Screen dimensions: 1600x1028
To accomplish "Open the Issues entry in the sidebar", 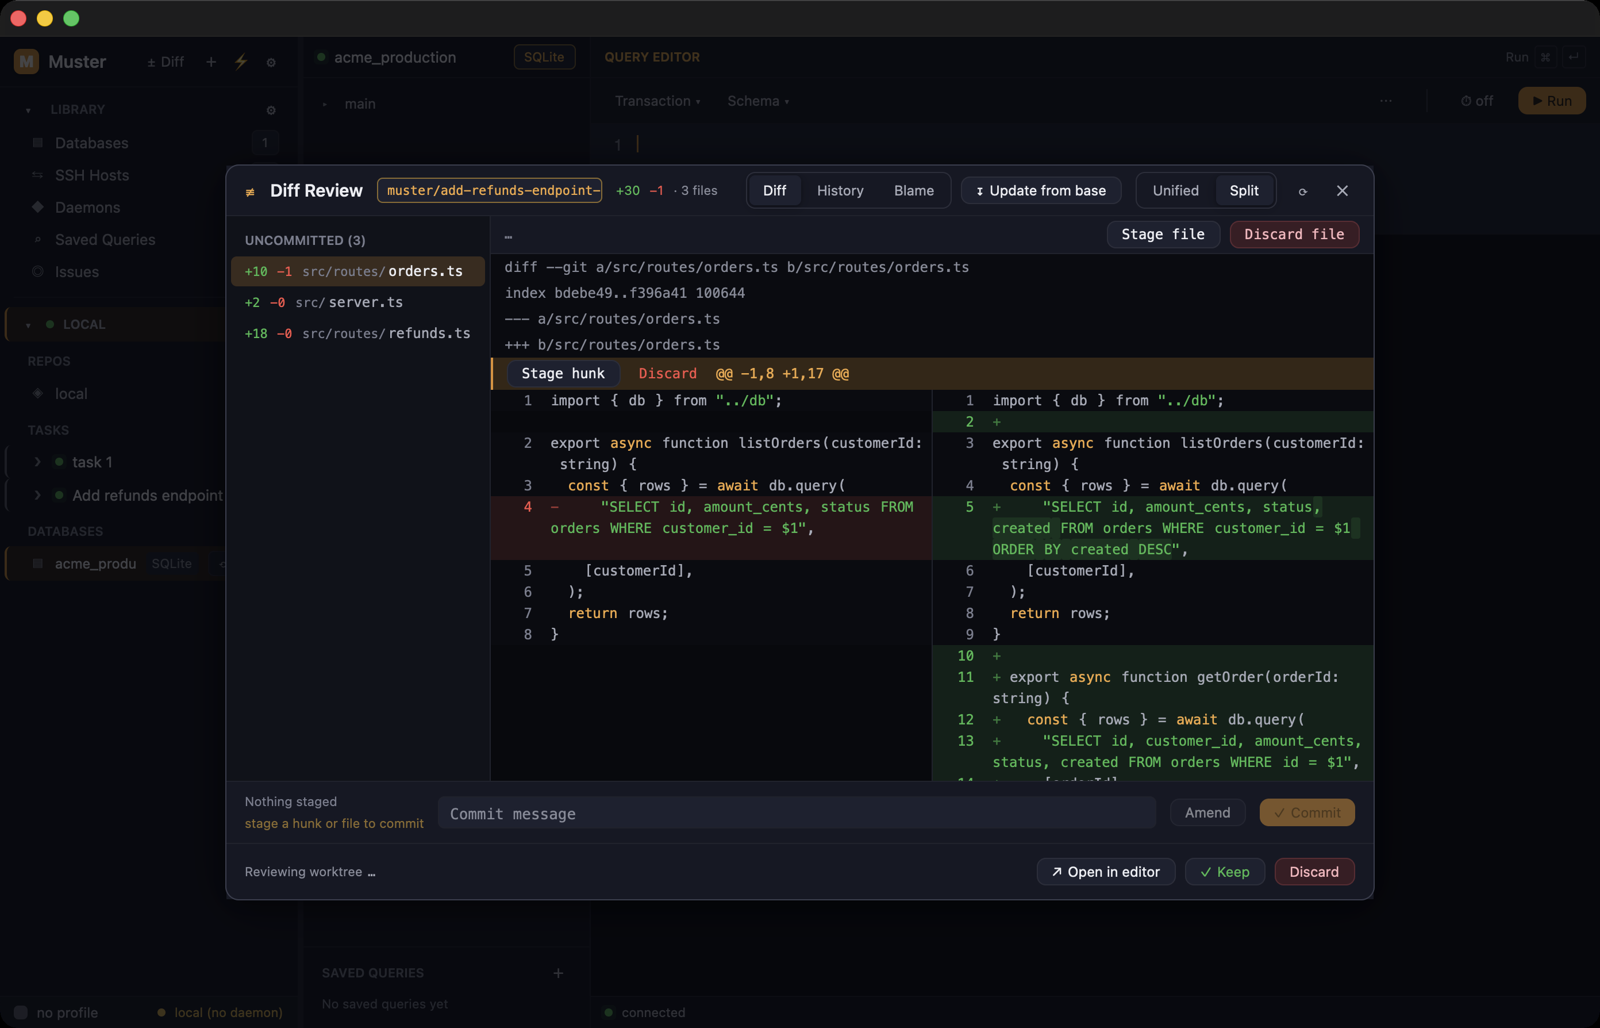I will click(x=76, y=272).
